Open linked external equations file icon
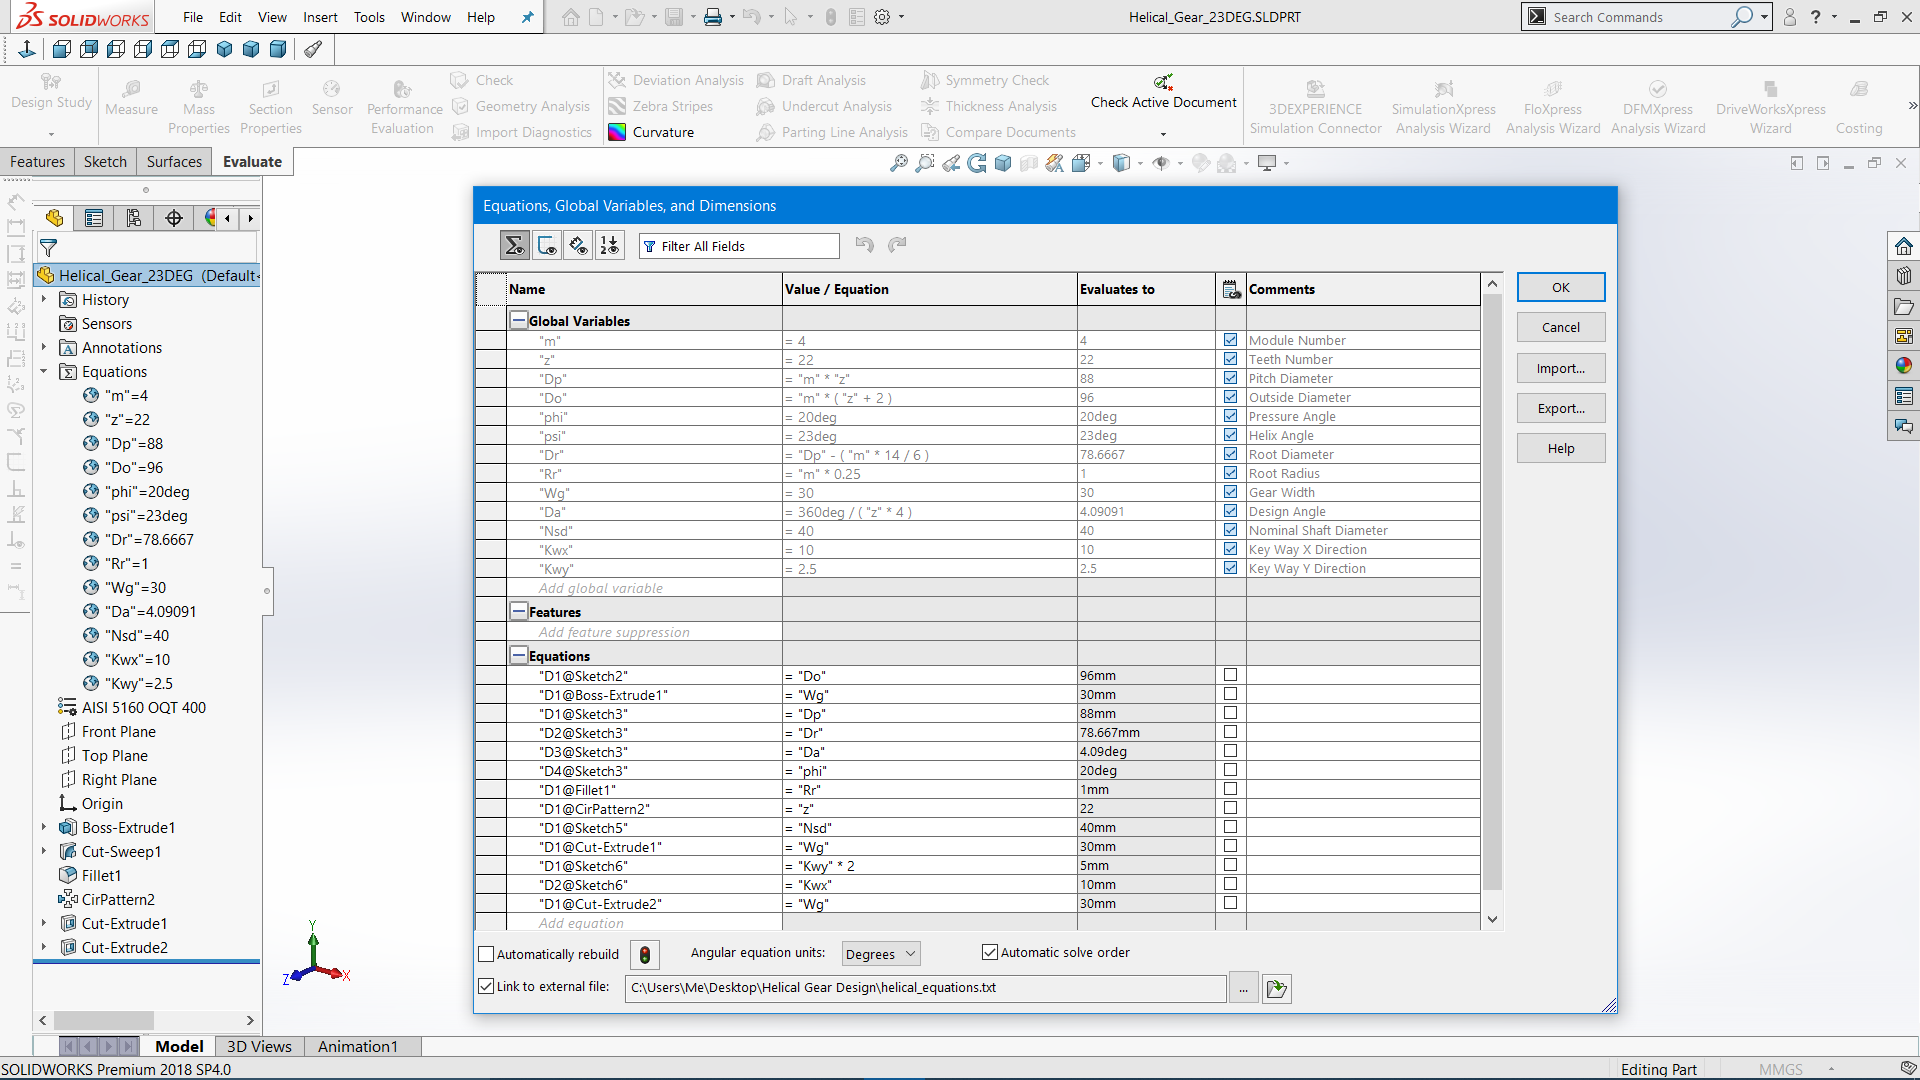Viewport: 1920px width, 1080px height. pyautogui.click(x=1276, y=989)
